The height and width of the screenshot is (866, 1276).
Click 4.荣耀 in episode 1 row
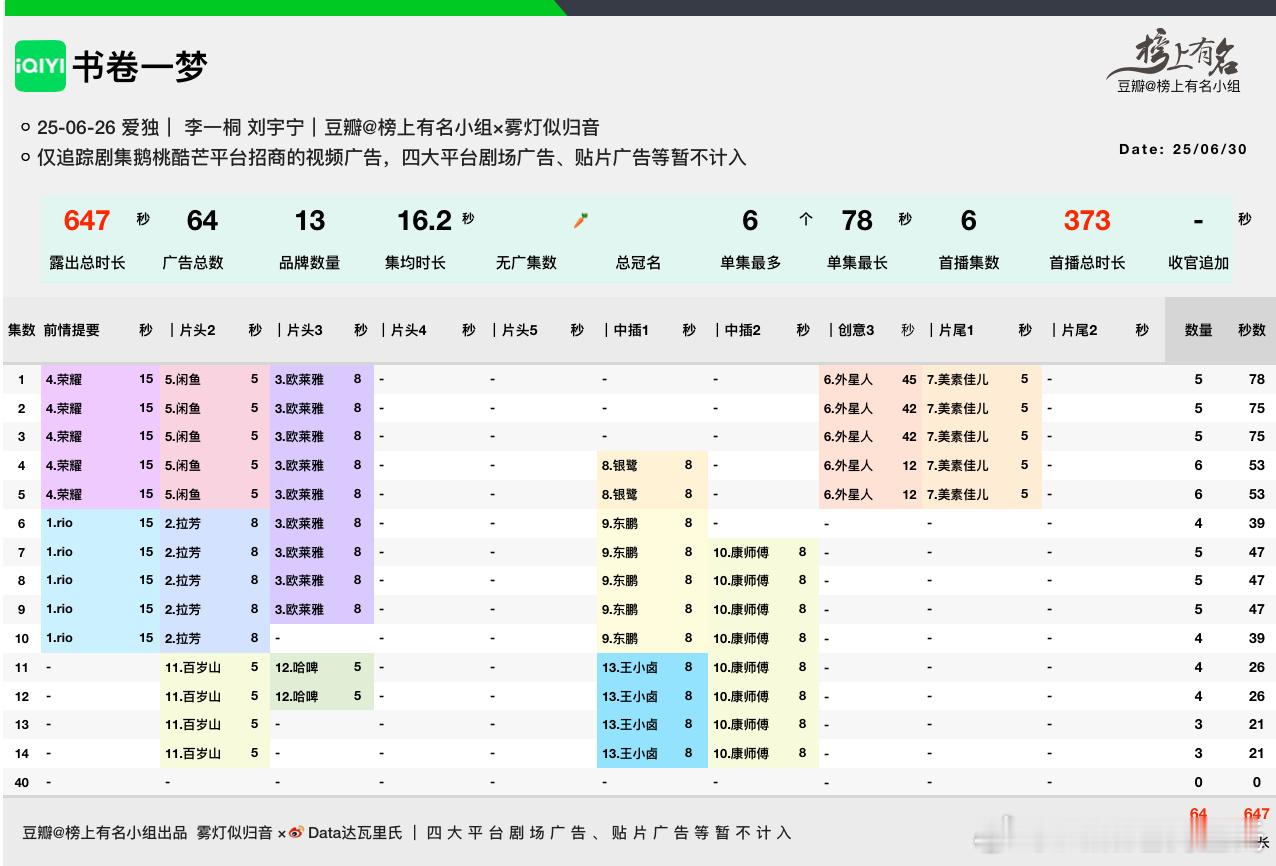coord(64,380)
